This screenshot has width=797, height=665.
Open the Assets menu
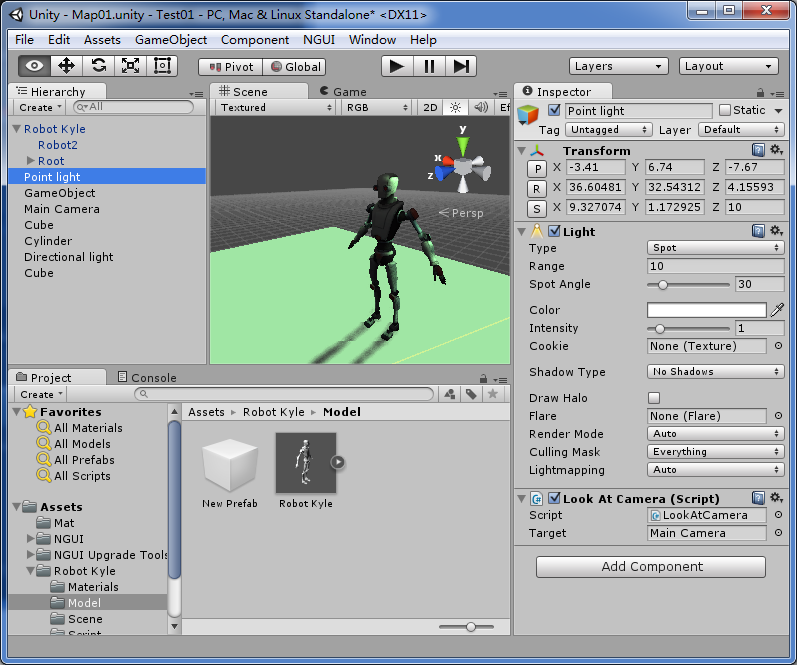pos(102,40)
